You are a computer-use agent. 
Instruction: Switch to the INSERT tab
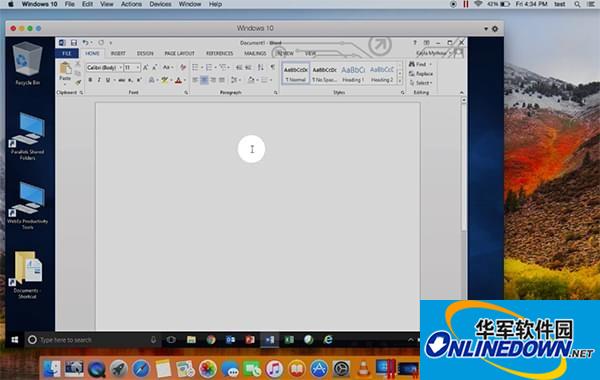[x=118, y=53]
